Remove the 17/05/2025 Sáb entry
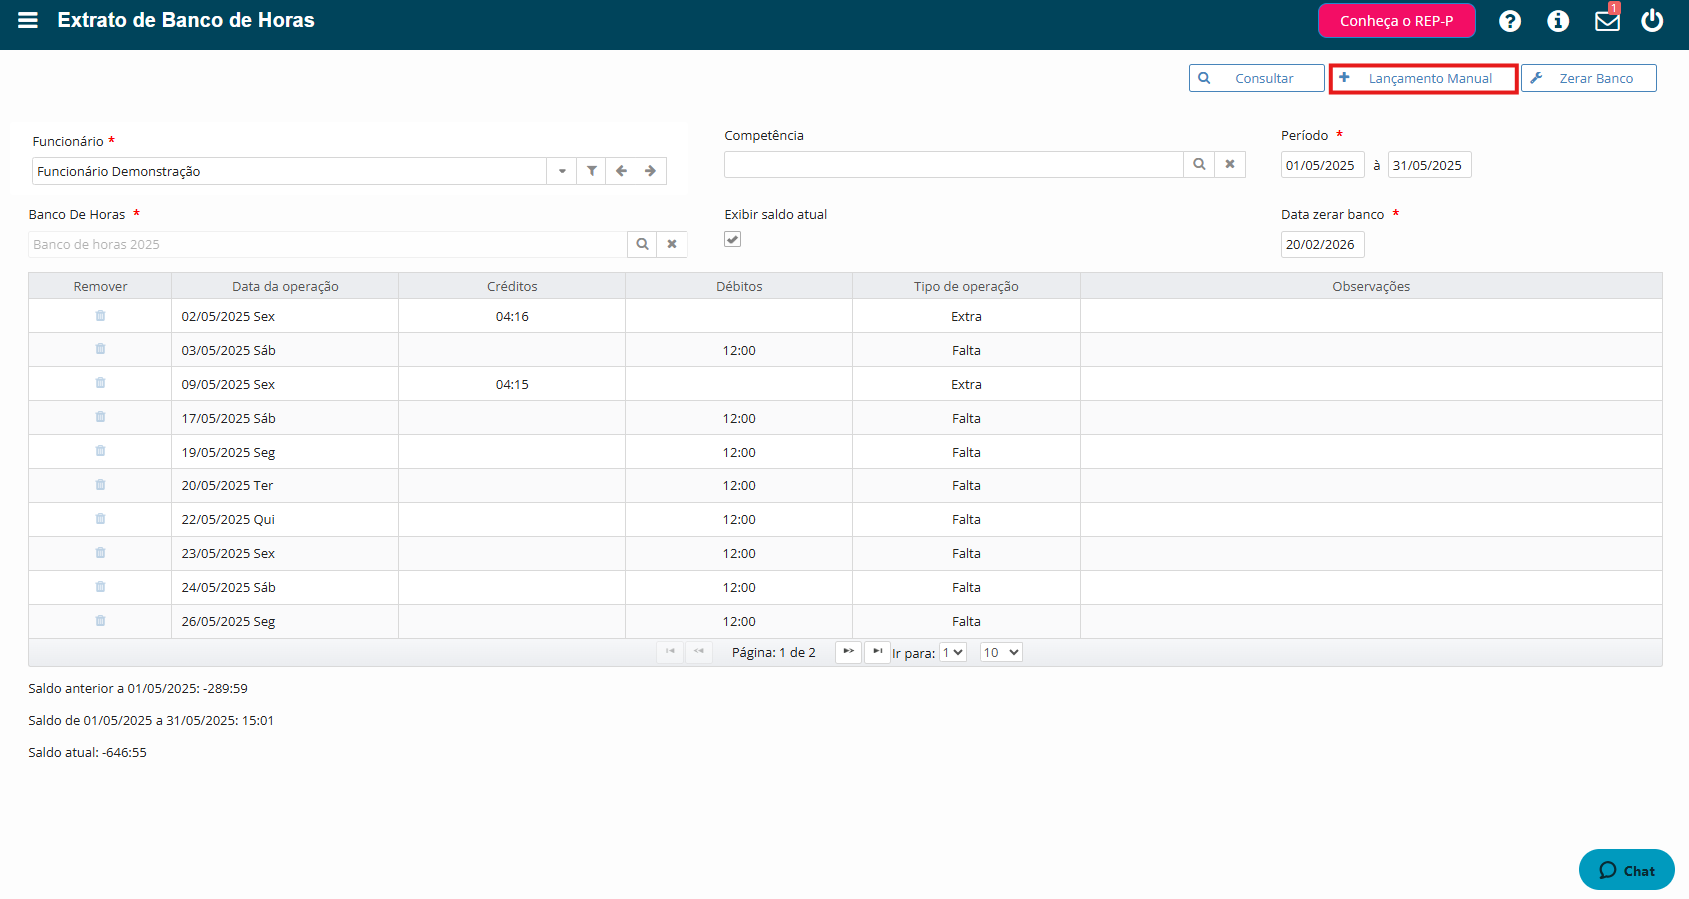The height and width of the screenshot is (899, 1689). point(100,417)
